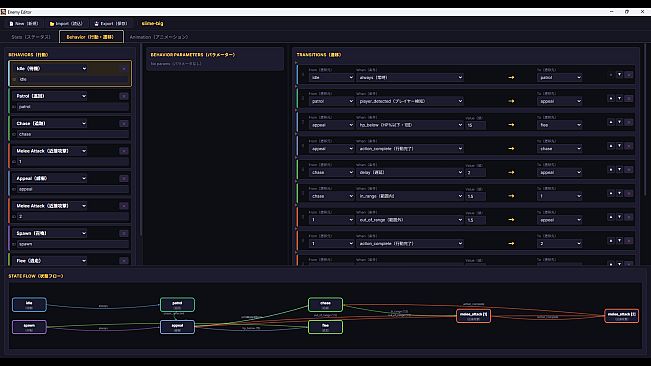Select the spawn node in State Flow
The height and width of the screenshot is (366, 651).
tap(29, 327)
